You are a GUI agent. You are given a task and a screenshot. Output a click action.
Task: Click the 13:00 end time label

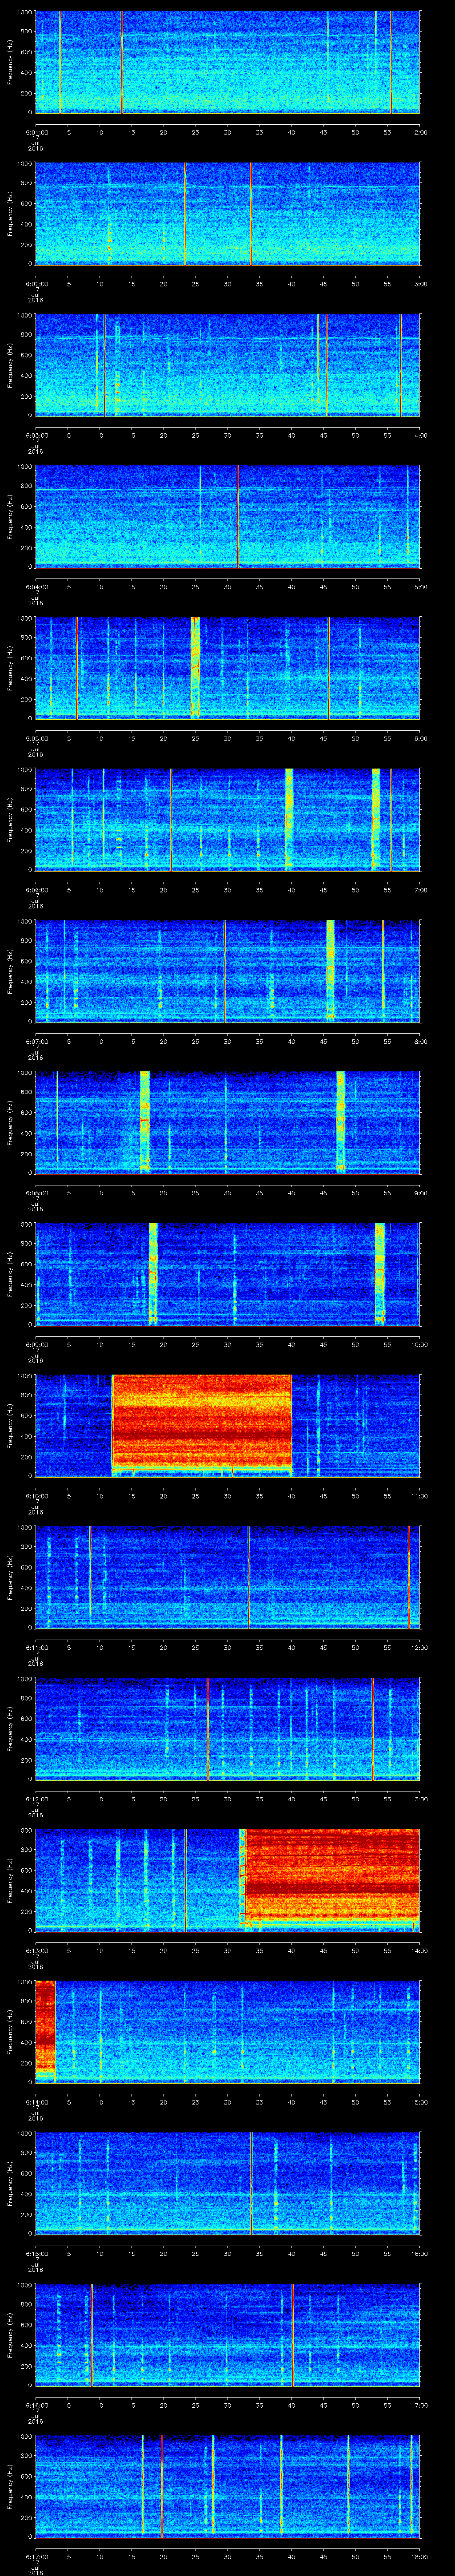[x=419, y=1799]
